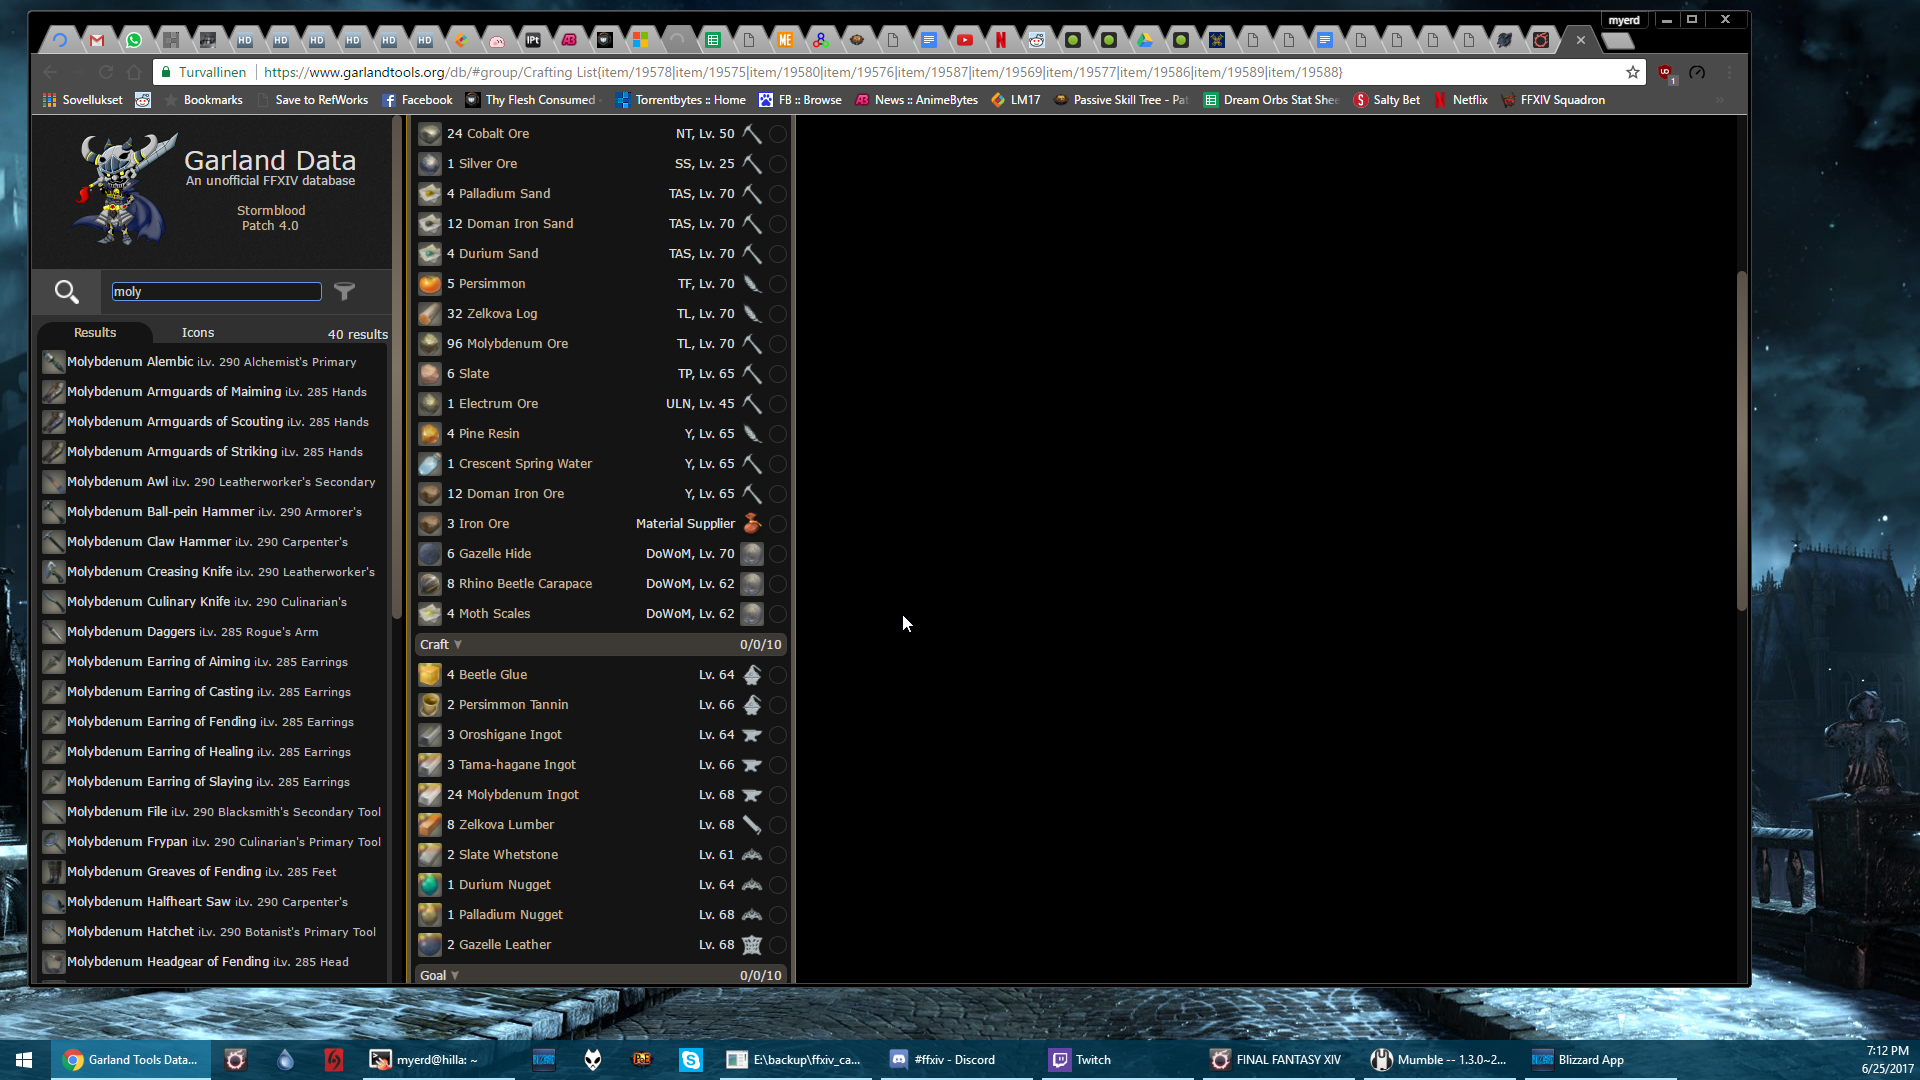The image size is (1920, 1080).
Task: Mark Cobalt Ore as obtained
Action: (x=777, y=134)
